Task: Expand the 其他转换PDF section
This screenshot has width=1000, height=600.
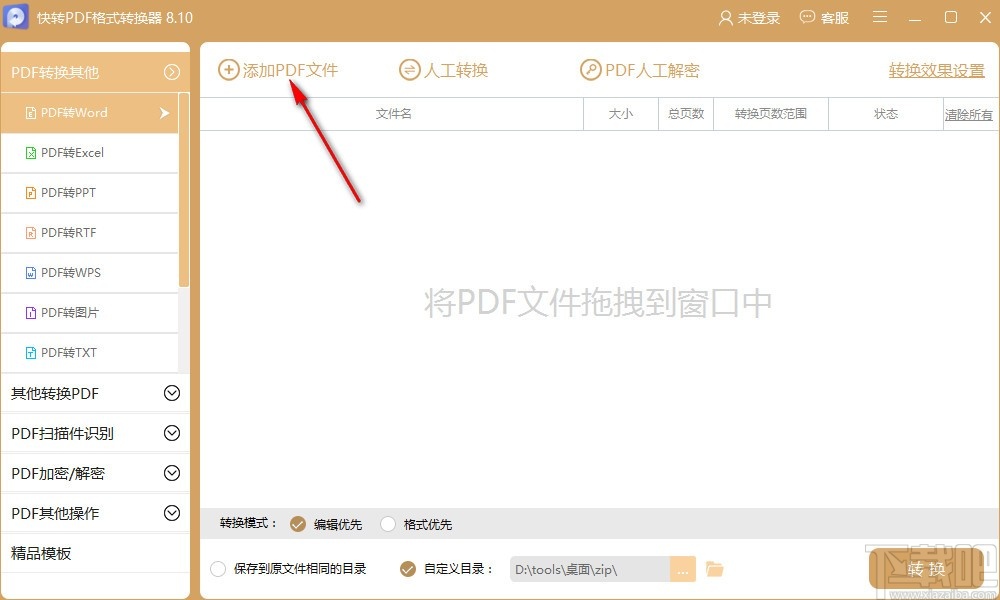Action: click(x=172, y=393)
